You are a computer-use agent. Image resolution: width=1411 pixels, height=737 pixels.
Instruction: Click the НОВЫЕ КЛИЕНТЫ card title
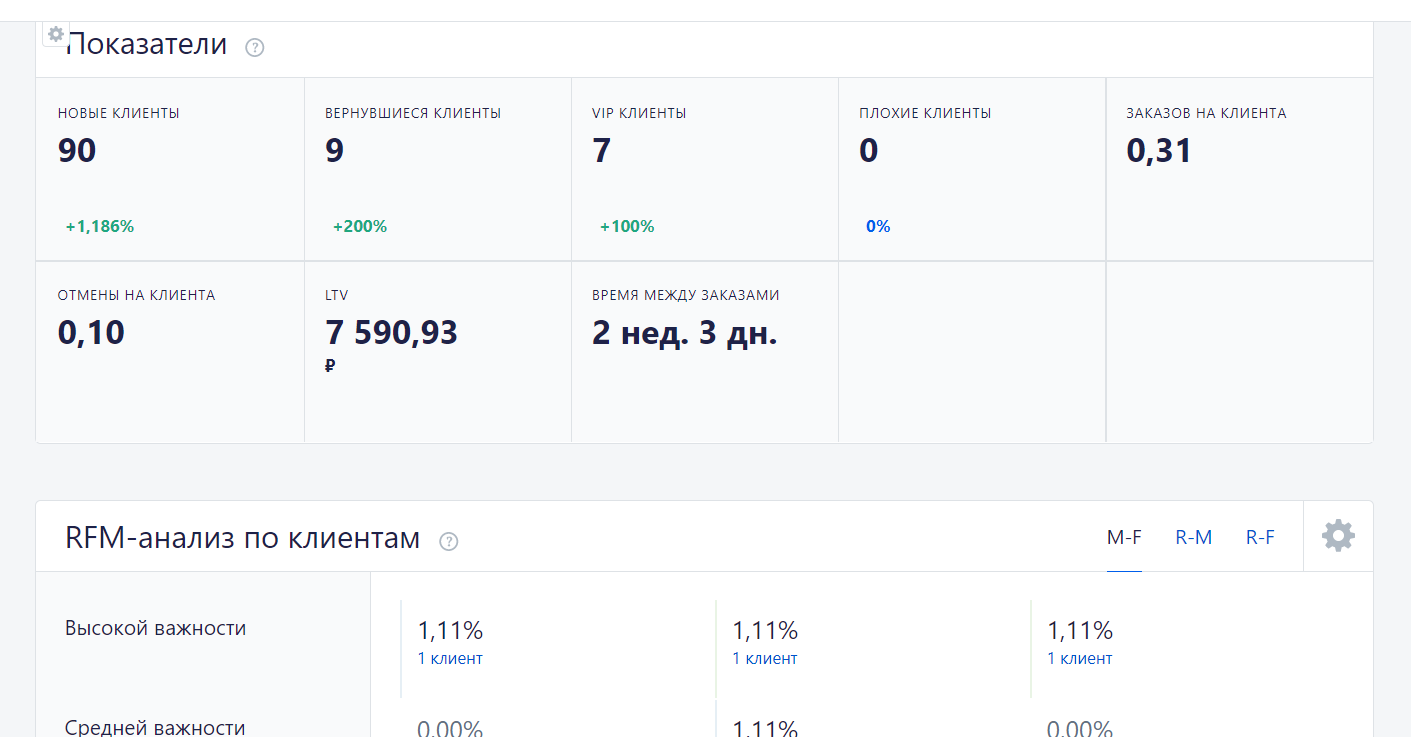[119, 113]
